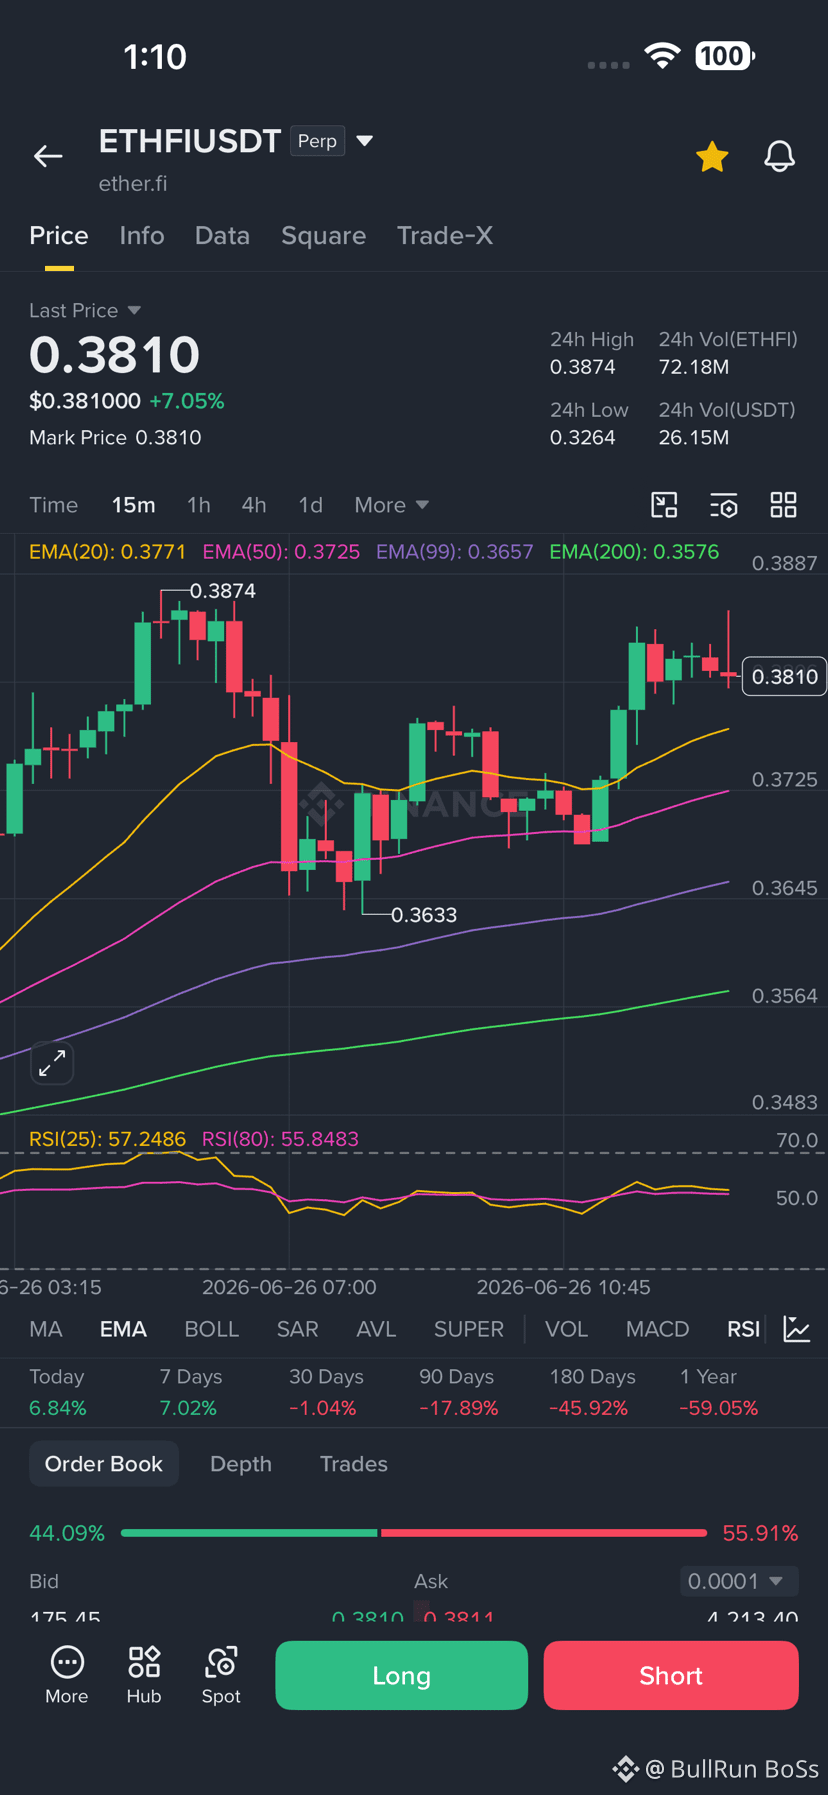Image resolution: width=828 pixels, height=1795 pixels.
Task: Switch to the Trades tab
Action: (x=354, y=1464)
